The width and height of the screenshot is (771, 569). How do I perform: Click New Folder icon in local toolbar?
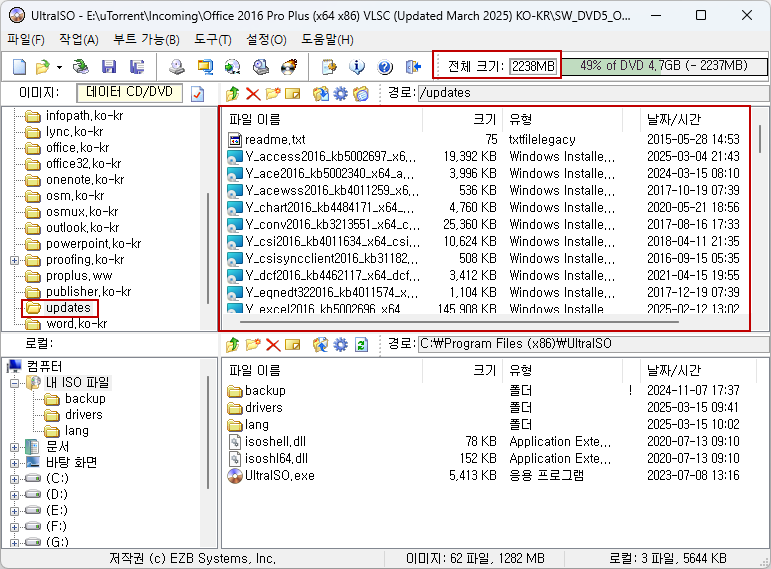pyautogui.click(x=253, y=344)
